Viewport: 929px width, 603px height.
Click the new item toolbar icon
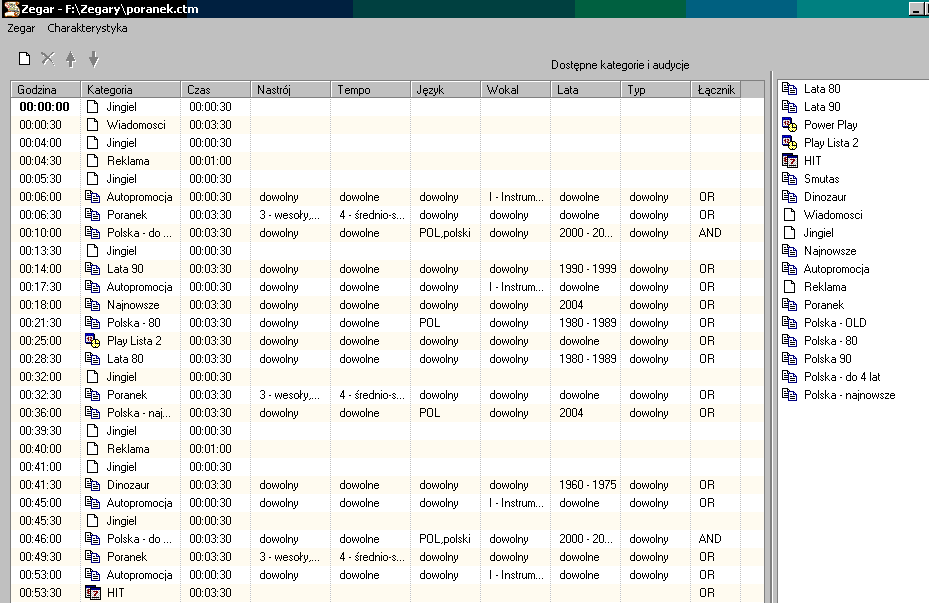pos(24,59)
